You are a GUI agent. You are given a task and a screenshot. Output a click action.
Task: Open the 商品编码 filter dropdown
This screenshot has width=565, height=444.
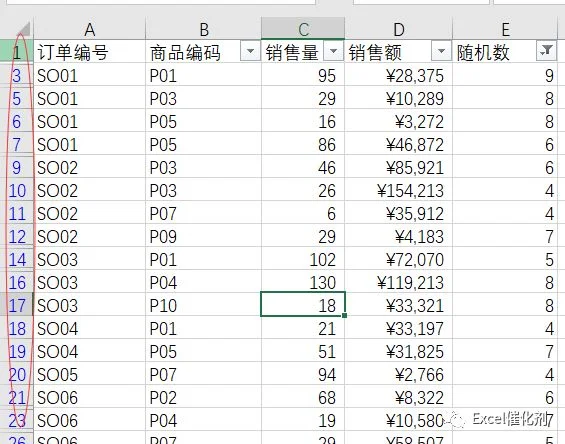coord(250,52)
